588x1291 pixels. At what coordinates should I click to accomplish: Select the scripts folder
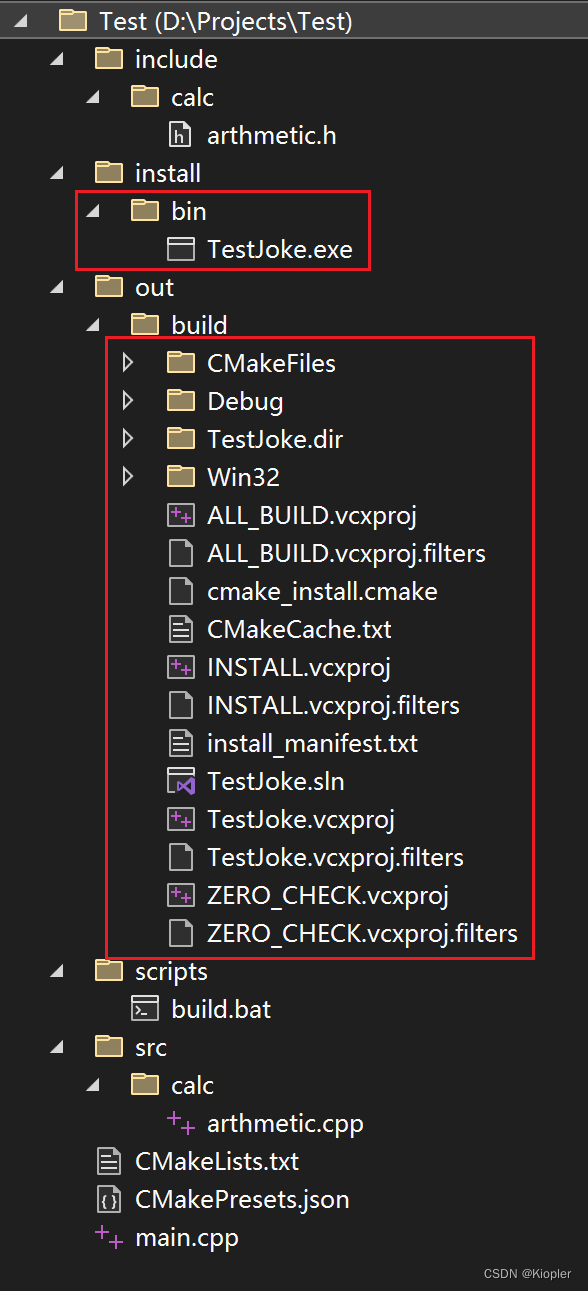pyautogui.click(x=170, y=971)
